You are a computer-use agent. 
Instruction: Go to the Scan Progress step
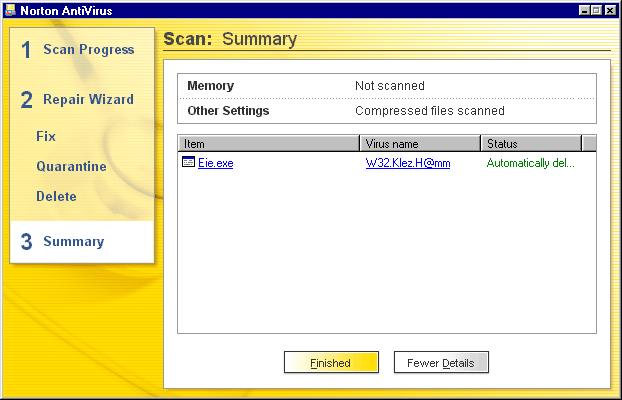point(87,50)
